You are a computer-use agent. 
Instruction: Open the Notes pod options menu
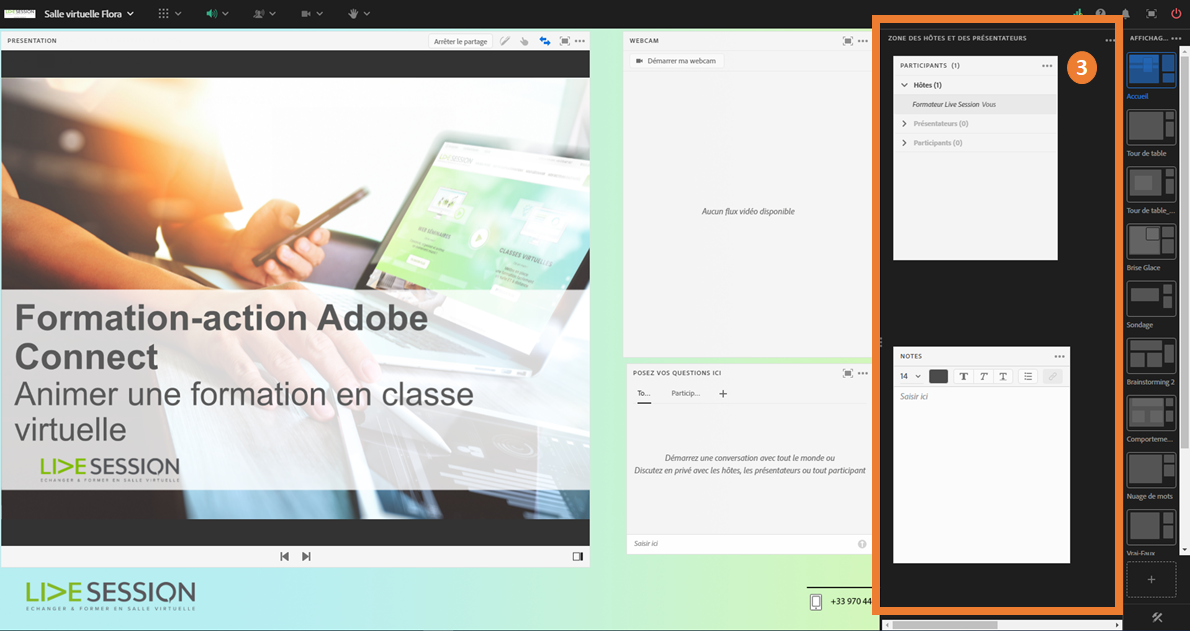(1059, 356)
